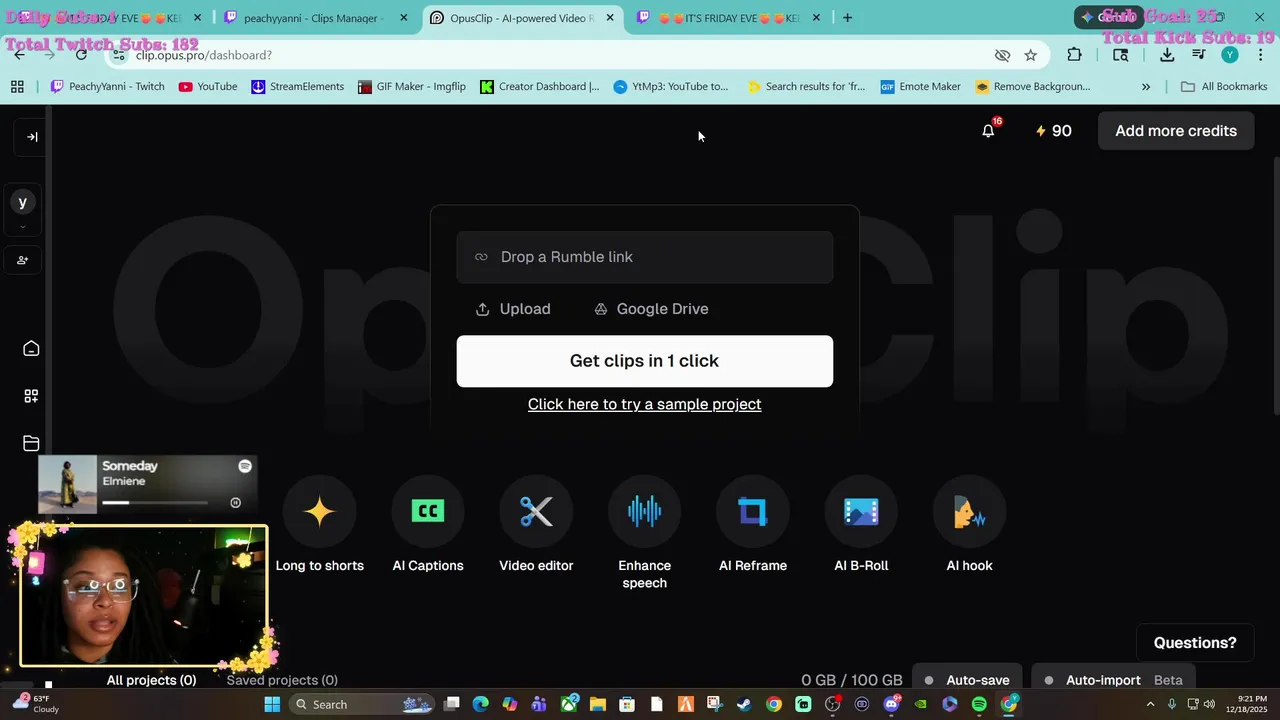Expand the bookmarks bar overflow chevron

tap(1146, 87)
